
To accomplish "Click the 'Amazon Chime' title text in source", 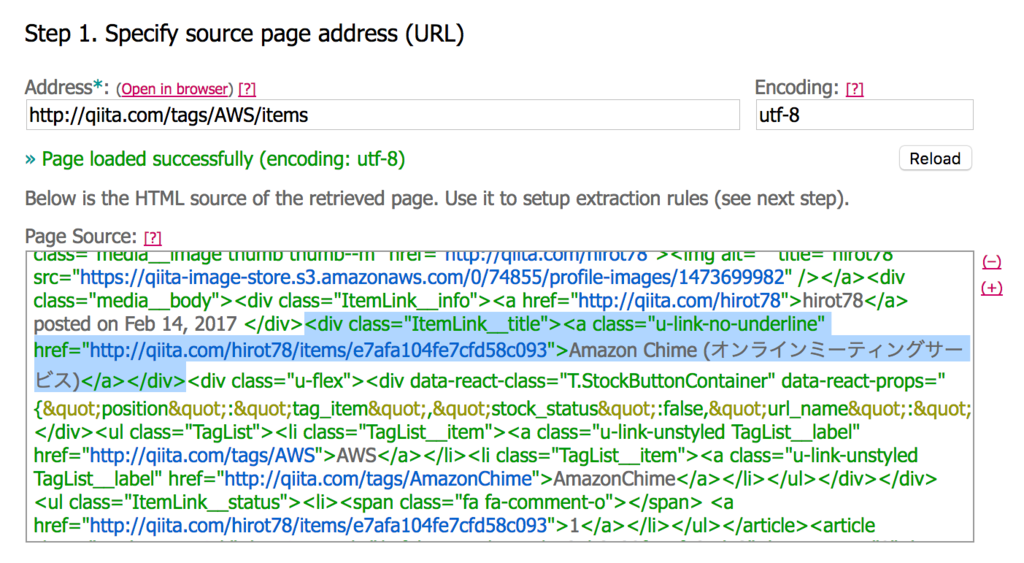I will tap(633, 351).
